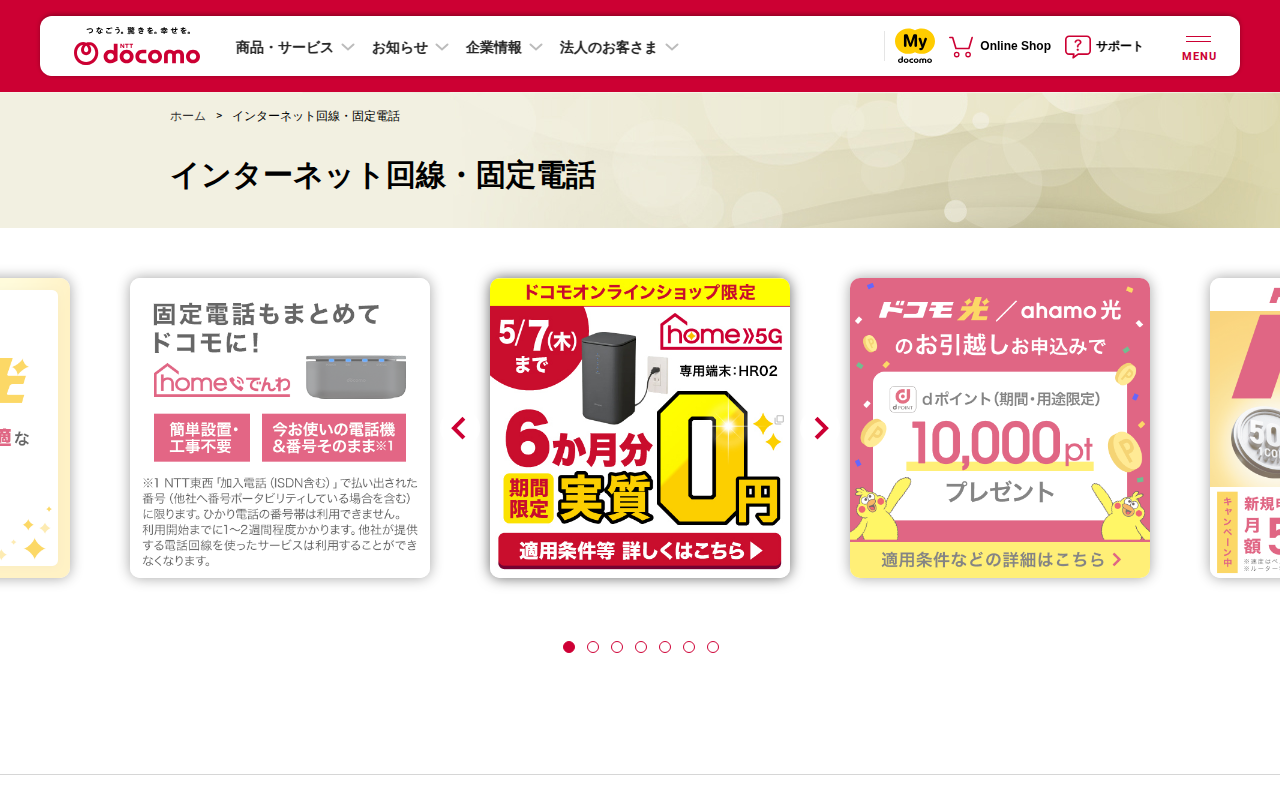1280x800 pixels.
Task: Open the My docomo icon
Action: point(914,46)
